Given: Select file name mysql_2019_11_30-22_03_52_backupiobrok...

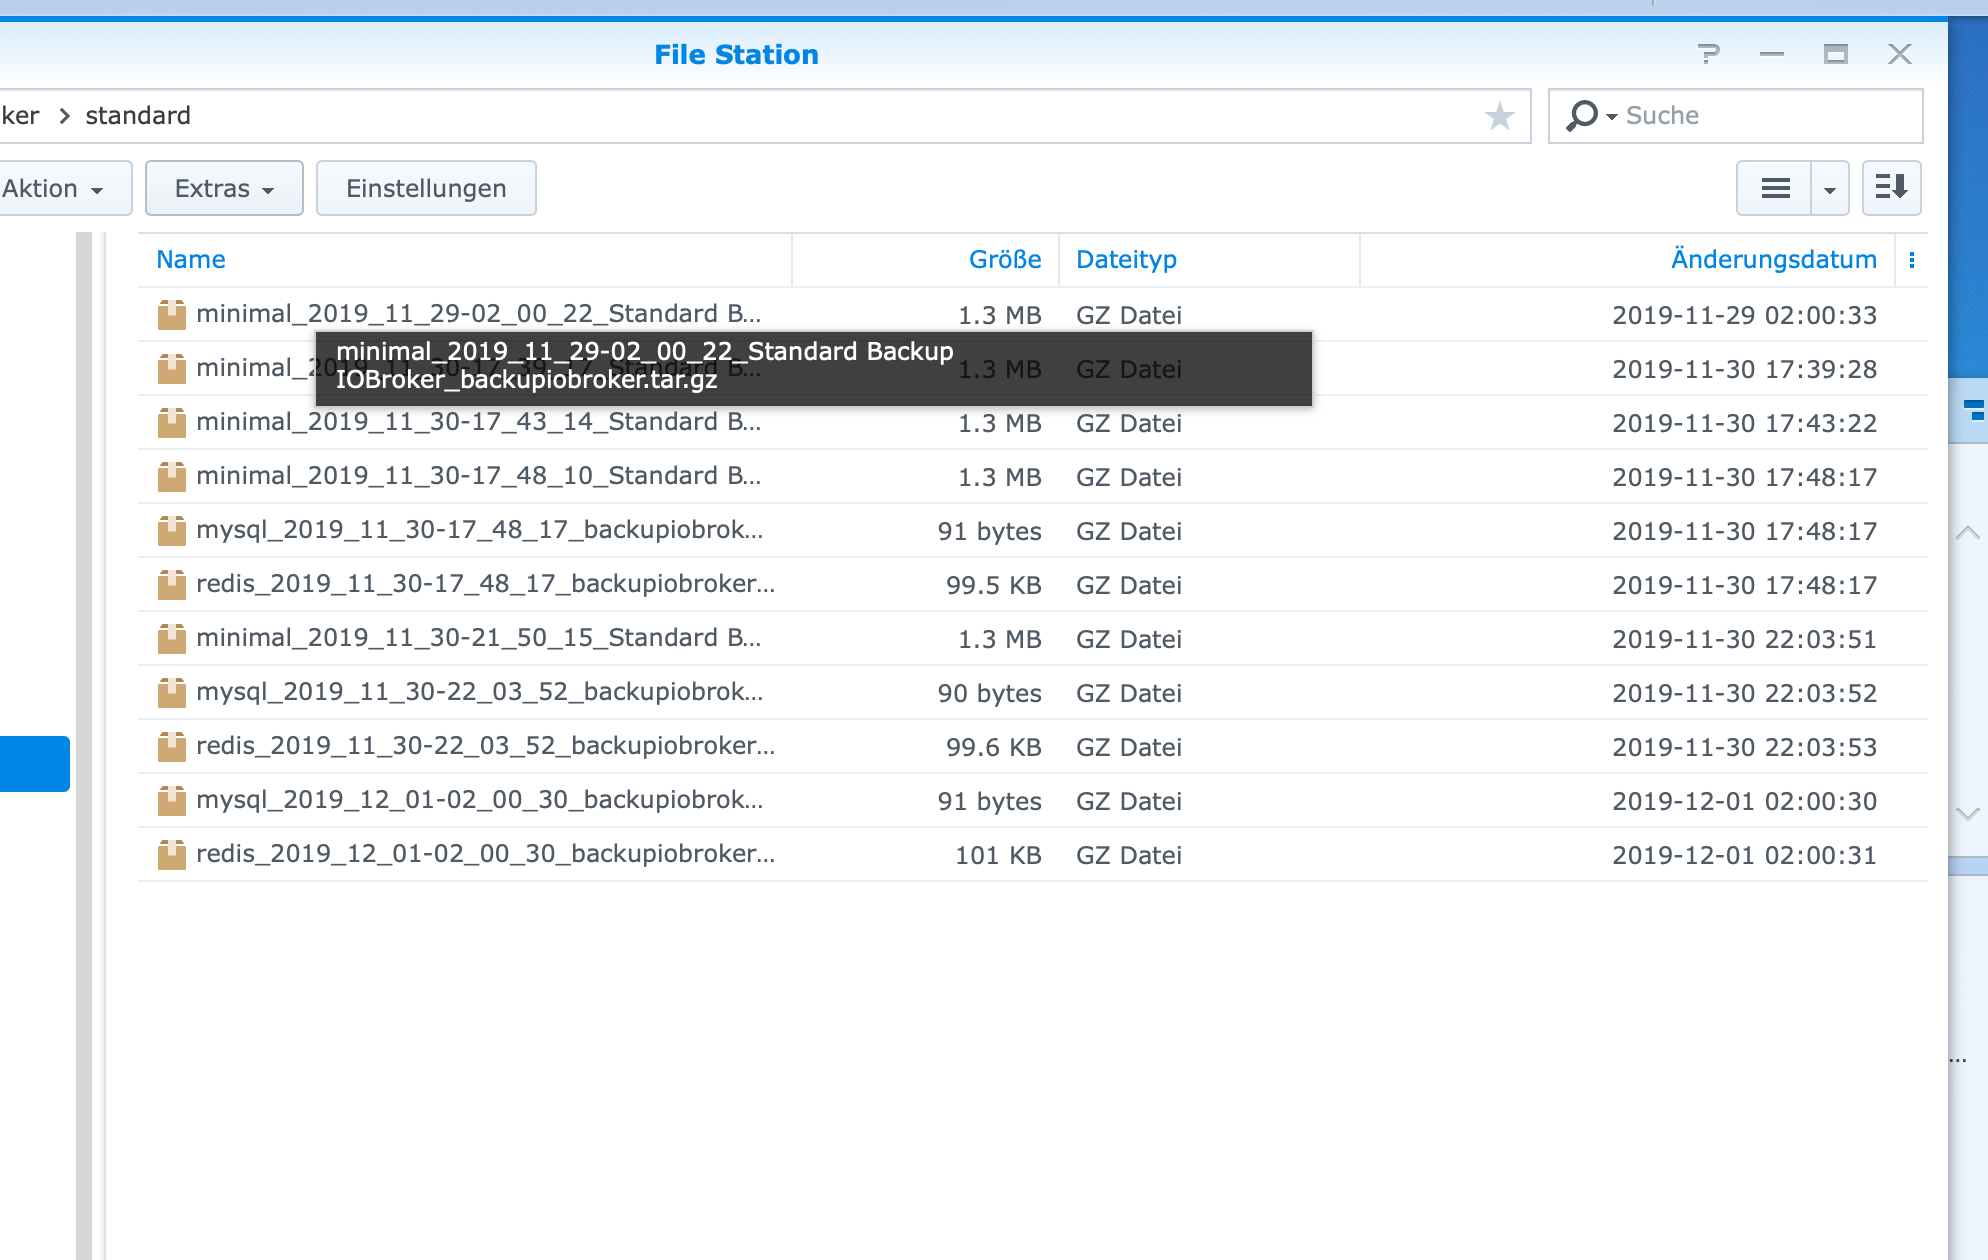Looking at the screenshot, I should (480, 692).
